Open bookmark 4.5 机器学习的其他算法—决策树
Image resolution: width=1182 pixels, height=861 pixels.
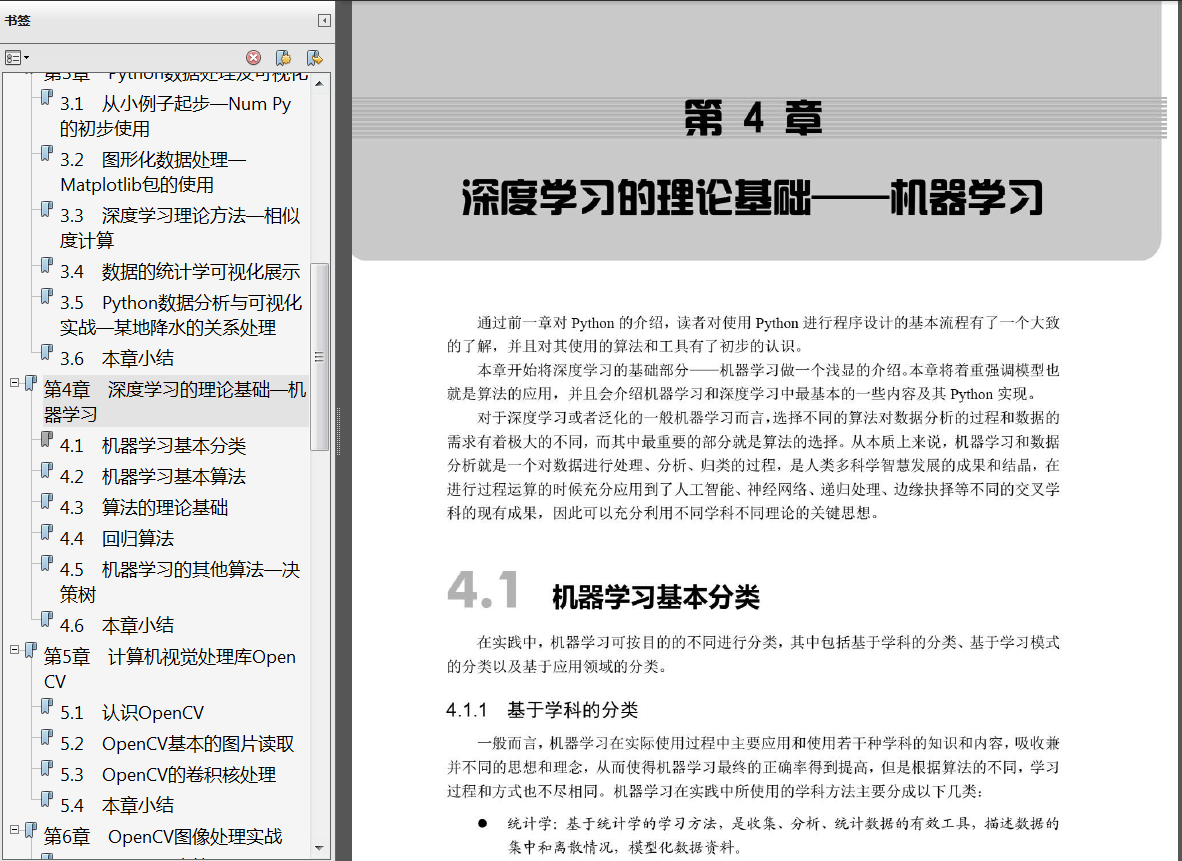(180, 581)
